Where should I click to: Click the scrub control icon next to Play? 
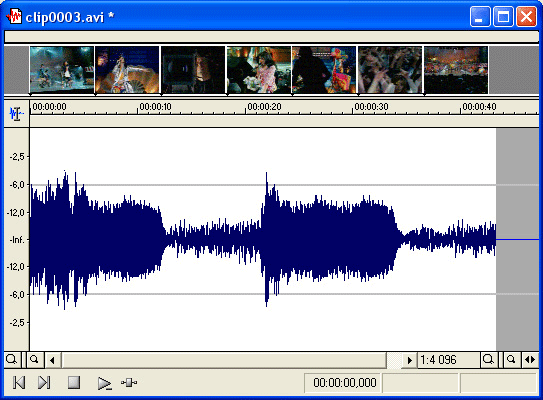coord(129,383)
